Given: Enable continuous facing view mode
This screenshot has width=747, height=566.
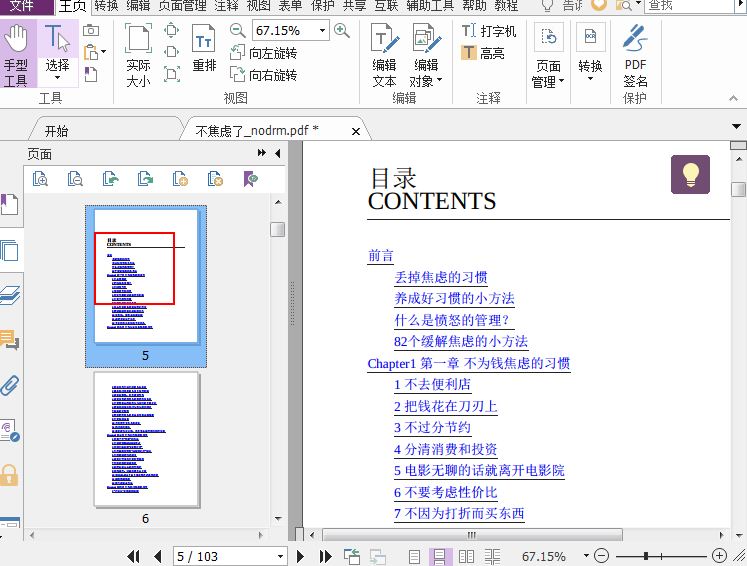Looking at the screenshot, I should pos(492,556).
